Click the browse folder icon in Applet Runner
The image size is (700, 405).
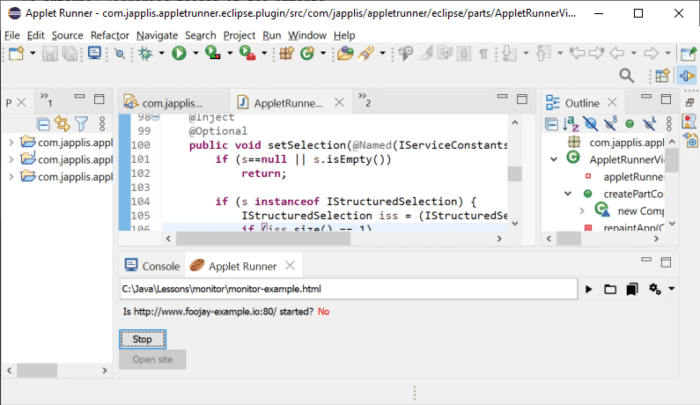coord(610,289)
